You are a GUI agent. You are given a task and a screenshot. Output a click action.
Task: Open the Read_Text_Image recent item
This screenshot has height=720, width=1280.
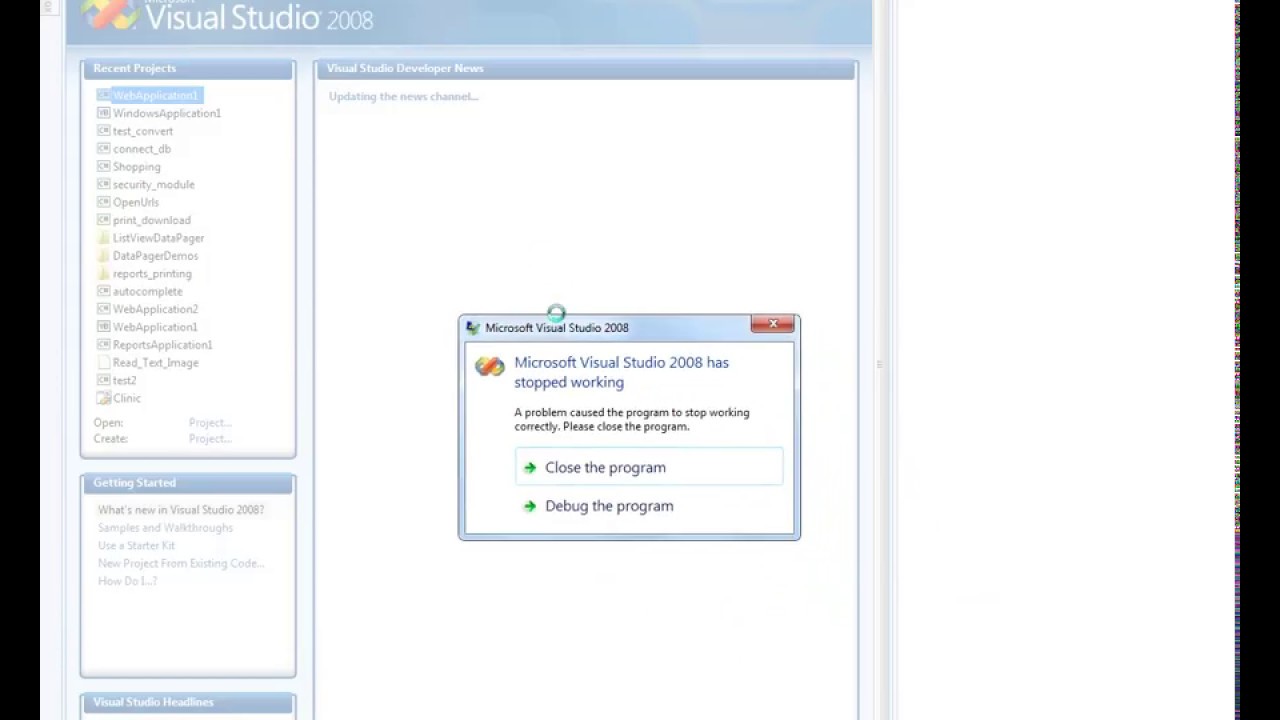pos(156,363)
